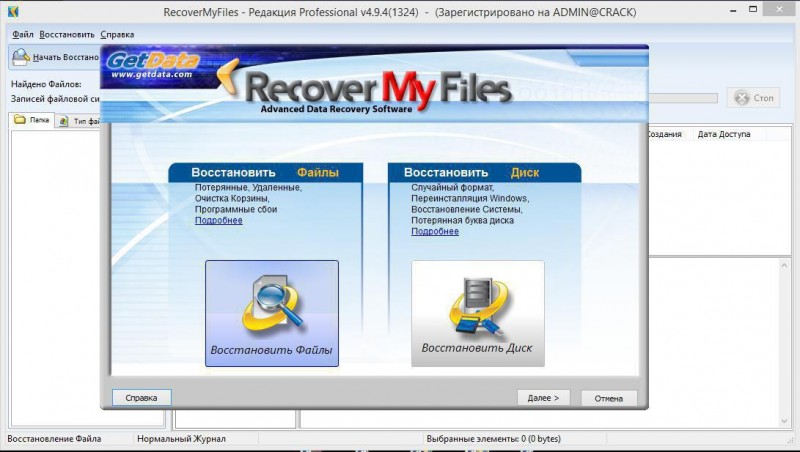Click the scan progress bar
Image resolution: width=800 pixels, height=452 pixels.
point(683,98)
